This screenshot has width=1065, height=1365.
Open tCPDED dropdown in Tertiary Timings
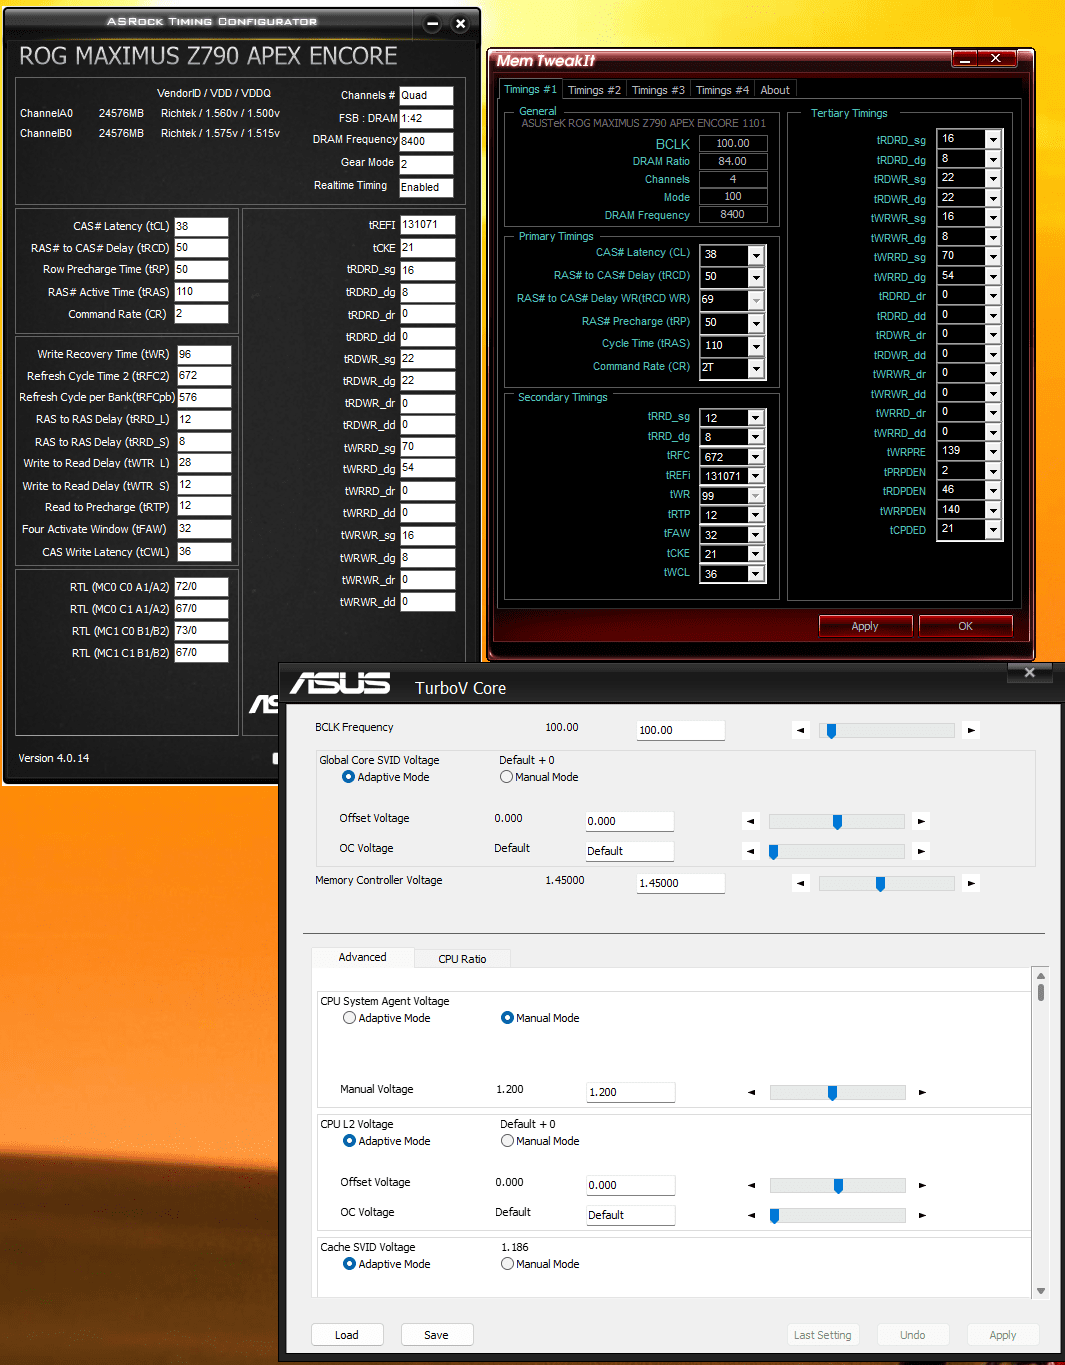coord(993,529)
